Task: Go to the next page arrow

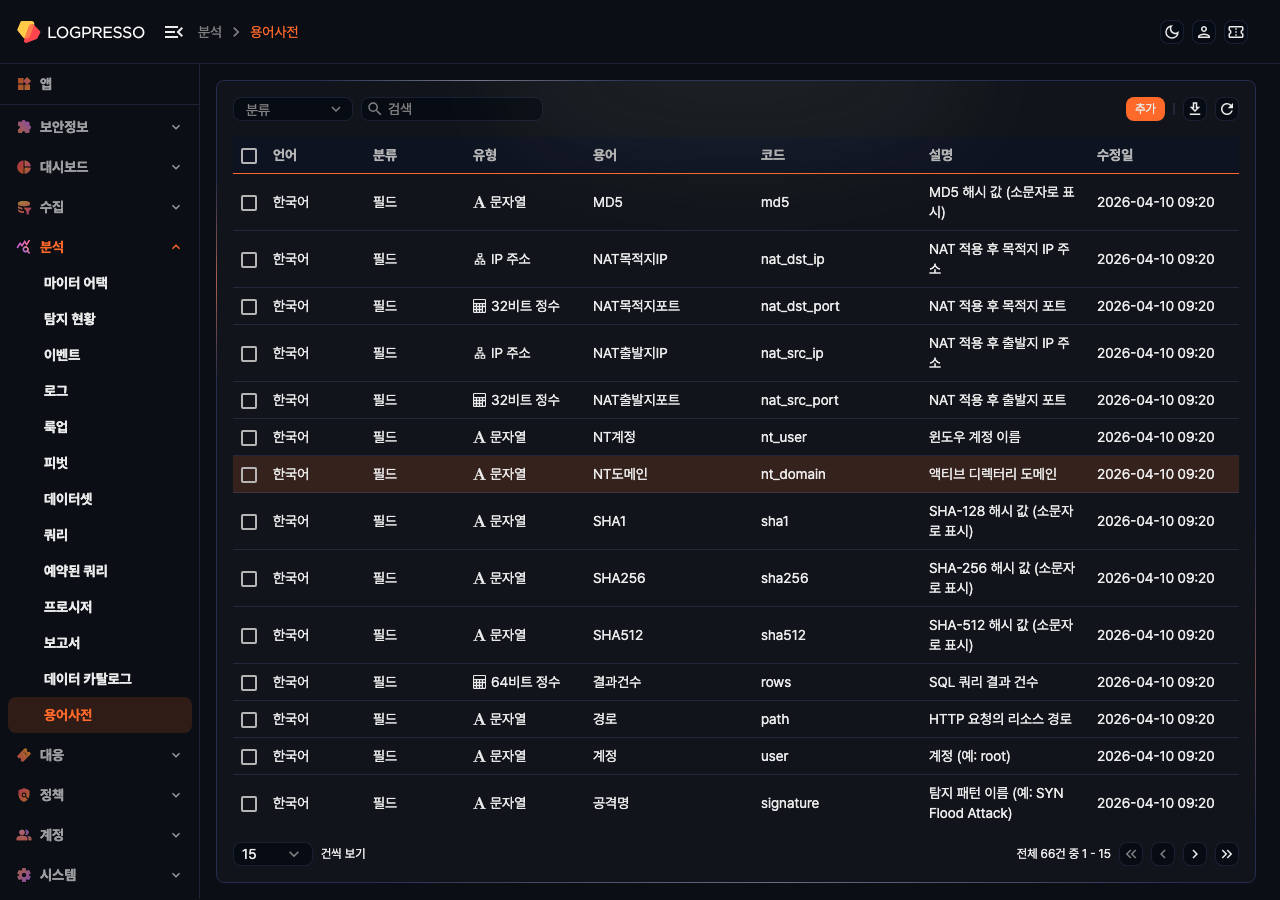Action: click(x=1194, y=854)
